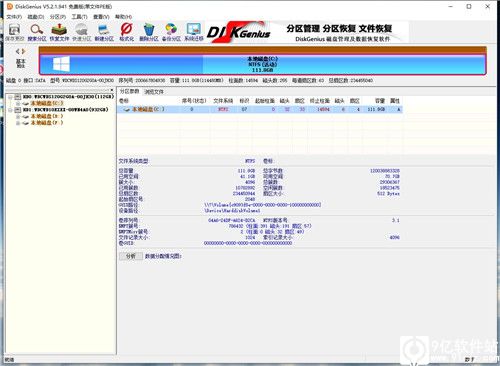Click the 保存更改 (save changes) toolbar icon
This screenshot has width=500, height=366.
tap(14, 32)
